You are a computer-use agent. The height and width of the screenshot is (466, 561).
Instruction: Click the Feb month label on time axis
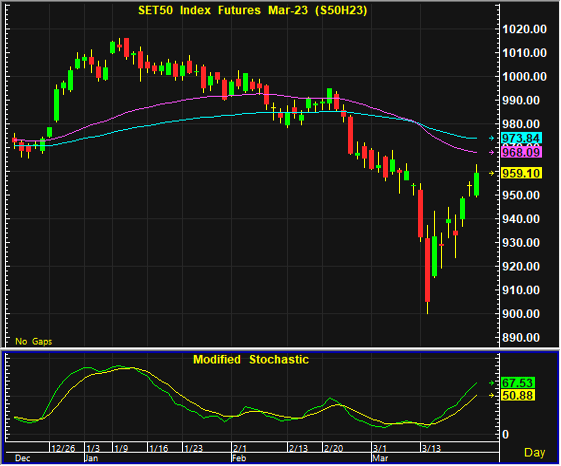239,458
